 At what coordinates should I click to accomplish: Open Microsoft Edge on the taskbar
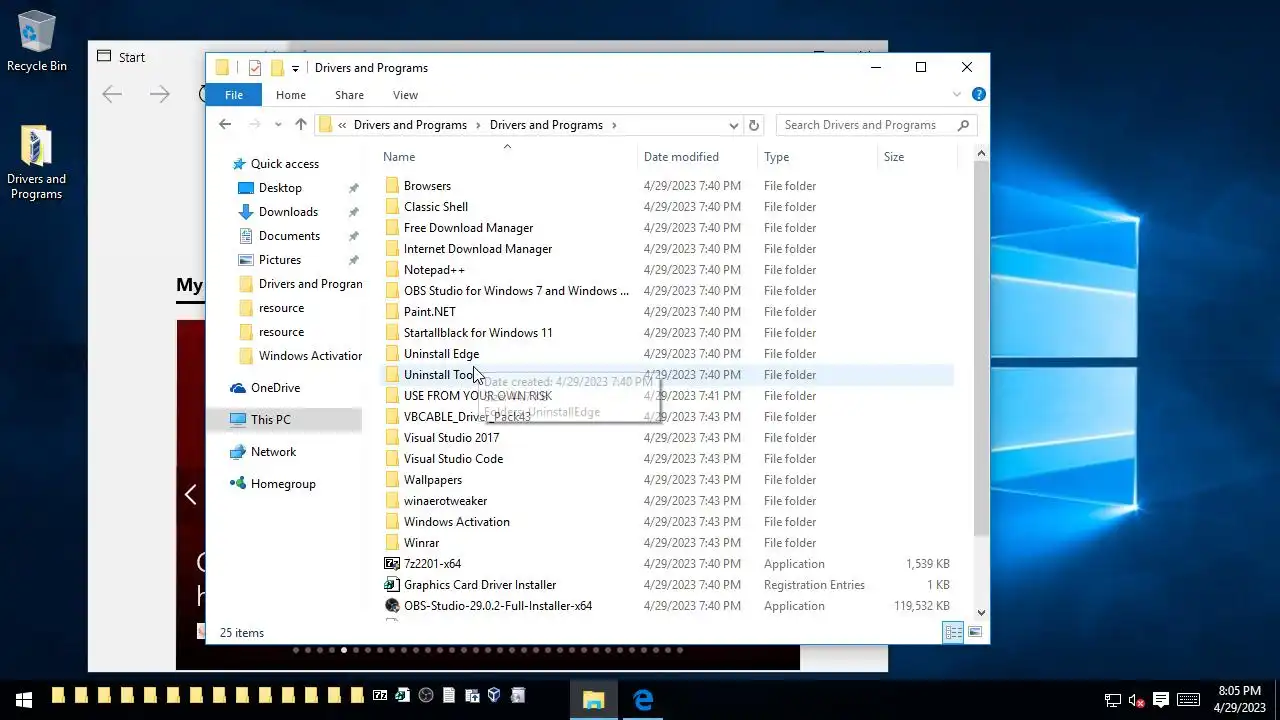point(643,700)
